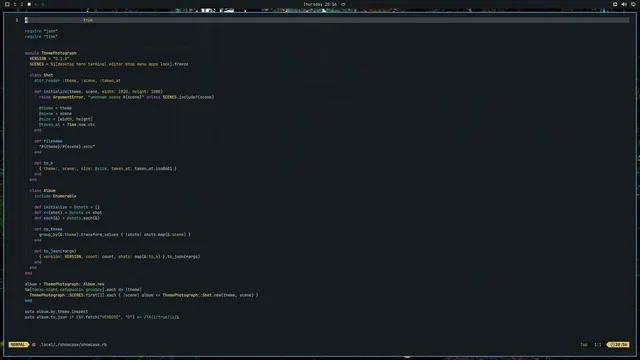Screen dimensions: 640x360
Task: Click the album = ThemePhotograph::Album.new line
Action: point(64,284)
